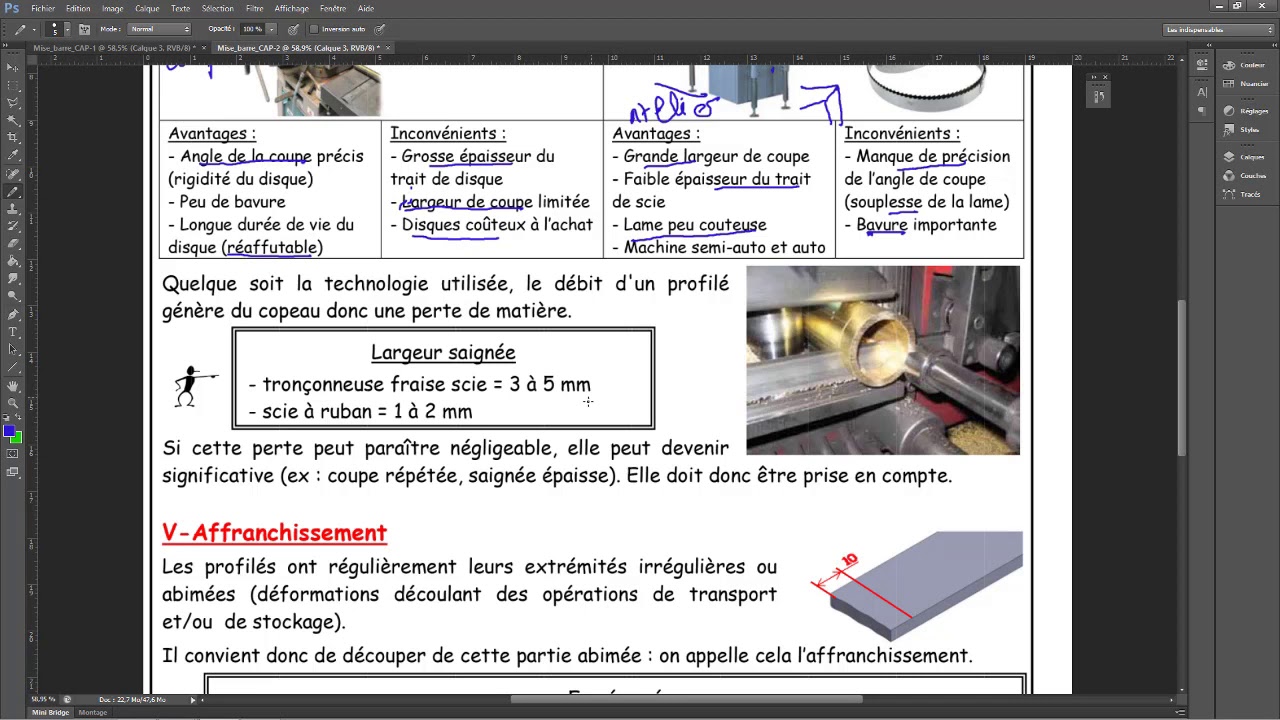Click the blue foreground color swatch
1280x720 pixels.
8,430
